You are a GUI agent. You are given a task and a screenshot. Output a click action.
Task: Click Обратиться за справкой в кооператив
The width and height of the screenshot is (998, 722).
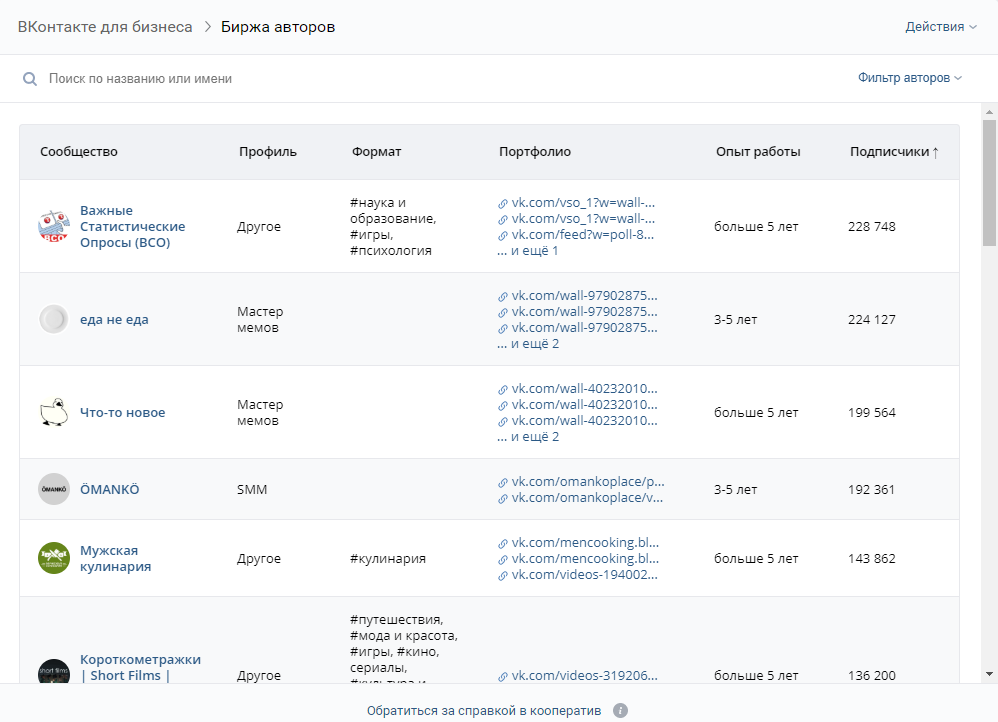484,711
